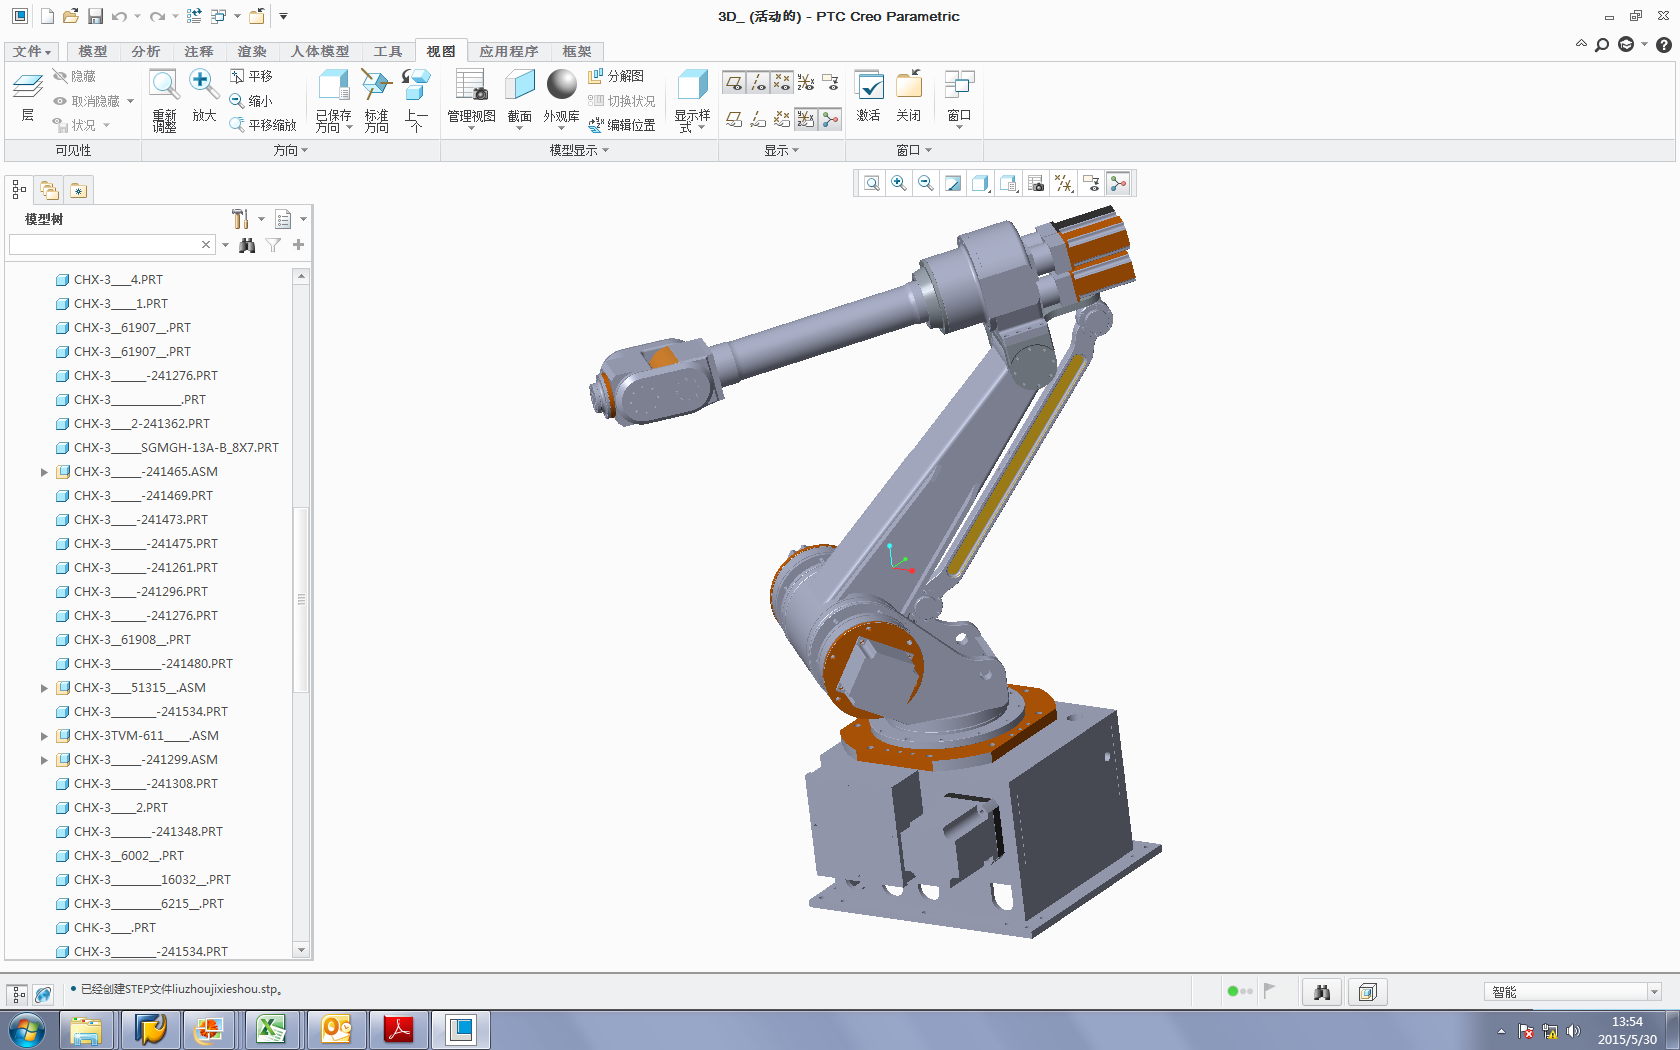Click the find binoculars icon in status bar
The width and height of the screenshot is (1680, 1050).
1322,992
